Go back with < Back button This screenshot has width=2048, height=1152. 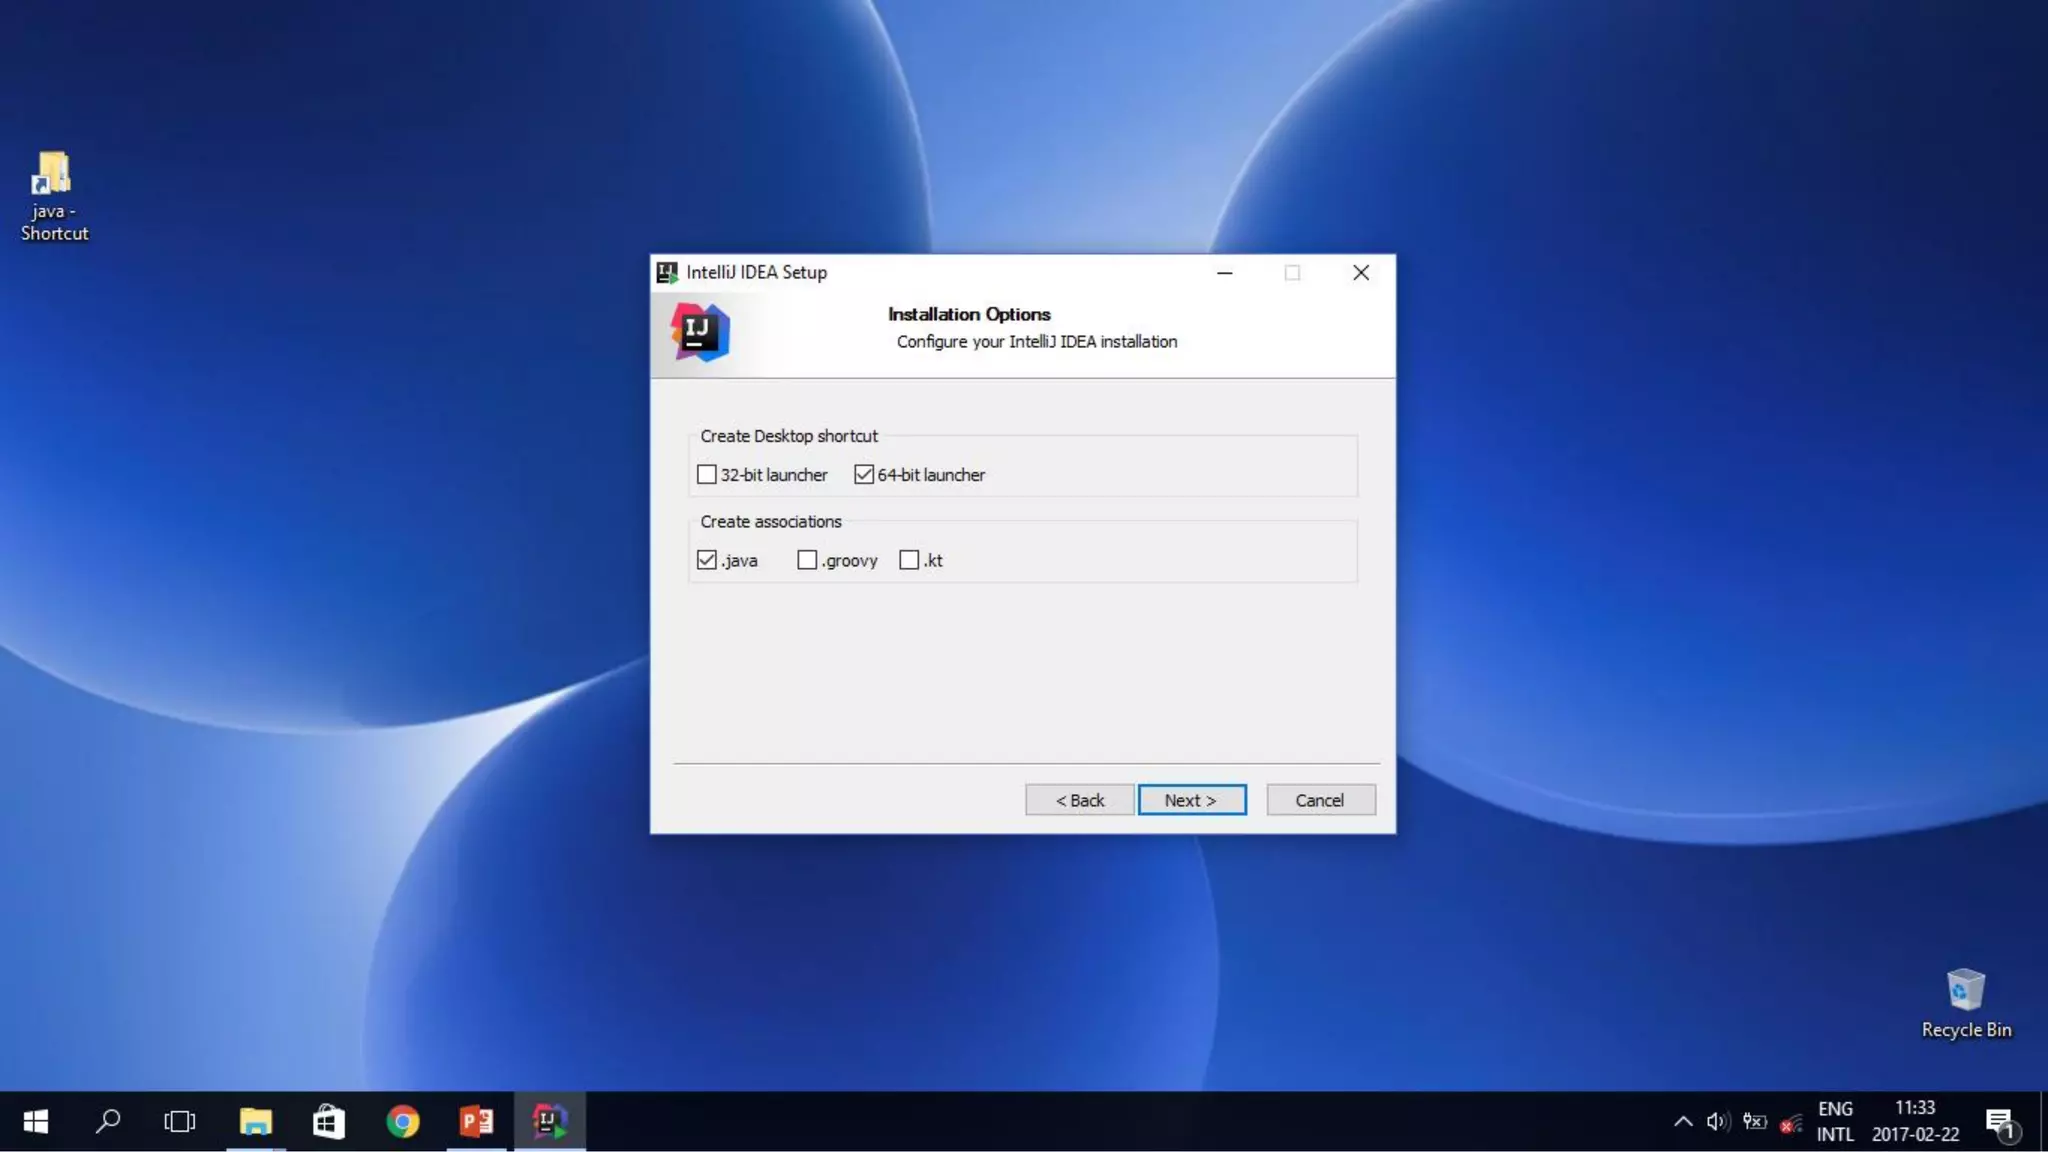click(x=1079, y=800)
